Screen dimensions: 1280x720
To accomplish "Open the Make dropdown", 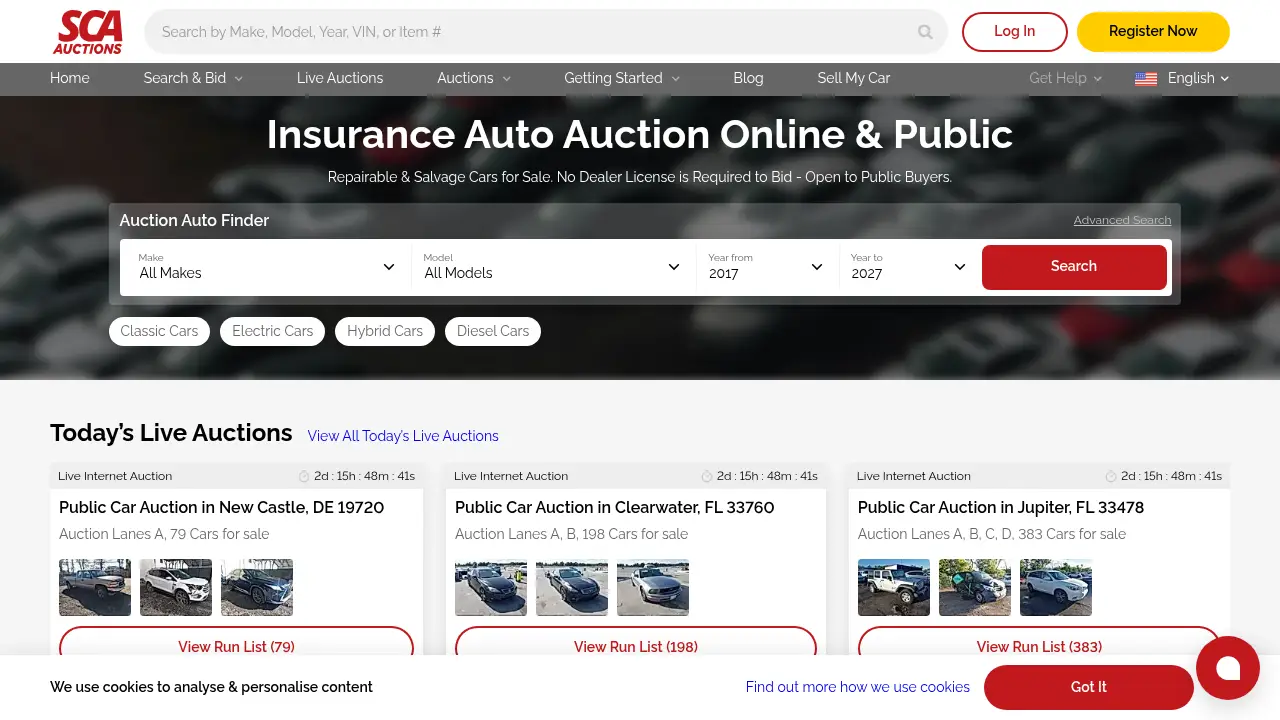I will pos(266,267).
